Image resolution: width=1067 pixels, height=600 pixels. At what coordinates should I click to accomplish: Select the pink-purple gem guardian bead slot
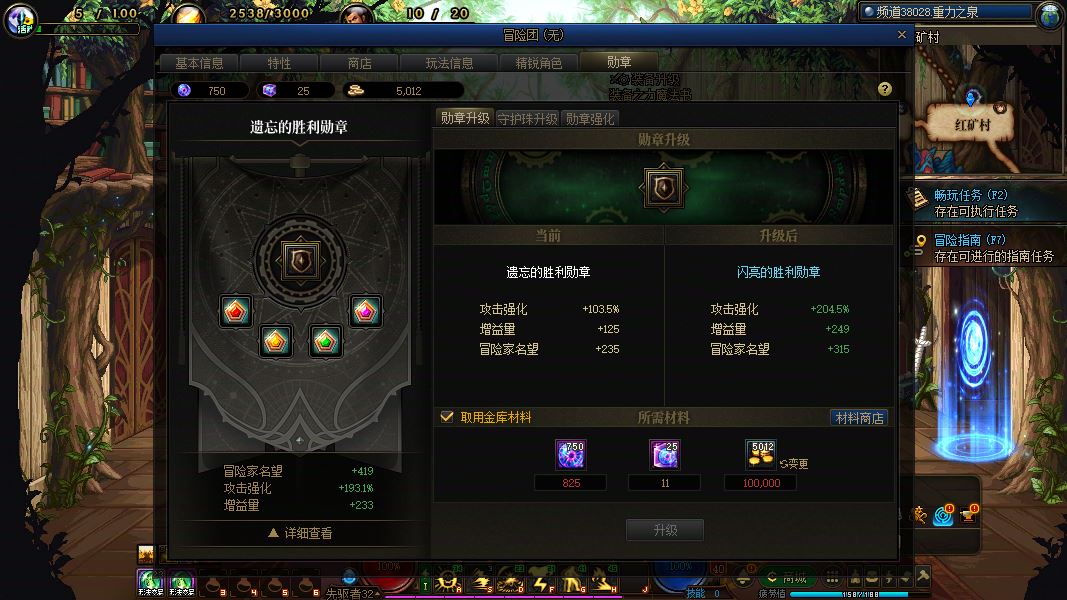coord(365,312)
